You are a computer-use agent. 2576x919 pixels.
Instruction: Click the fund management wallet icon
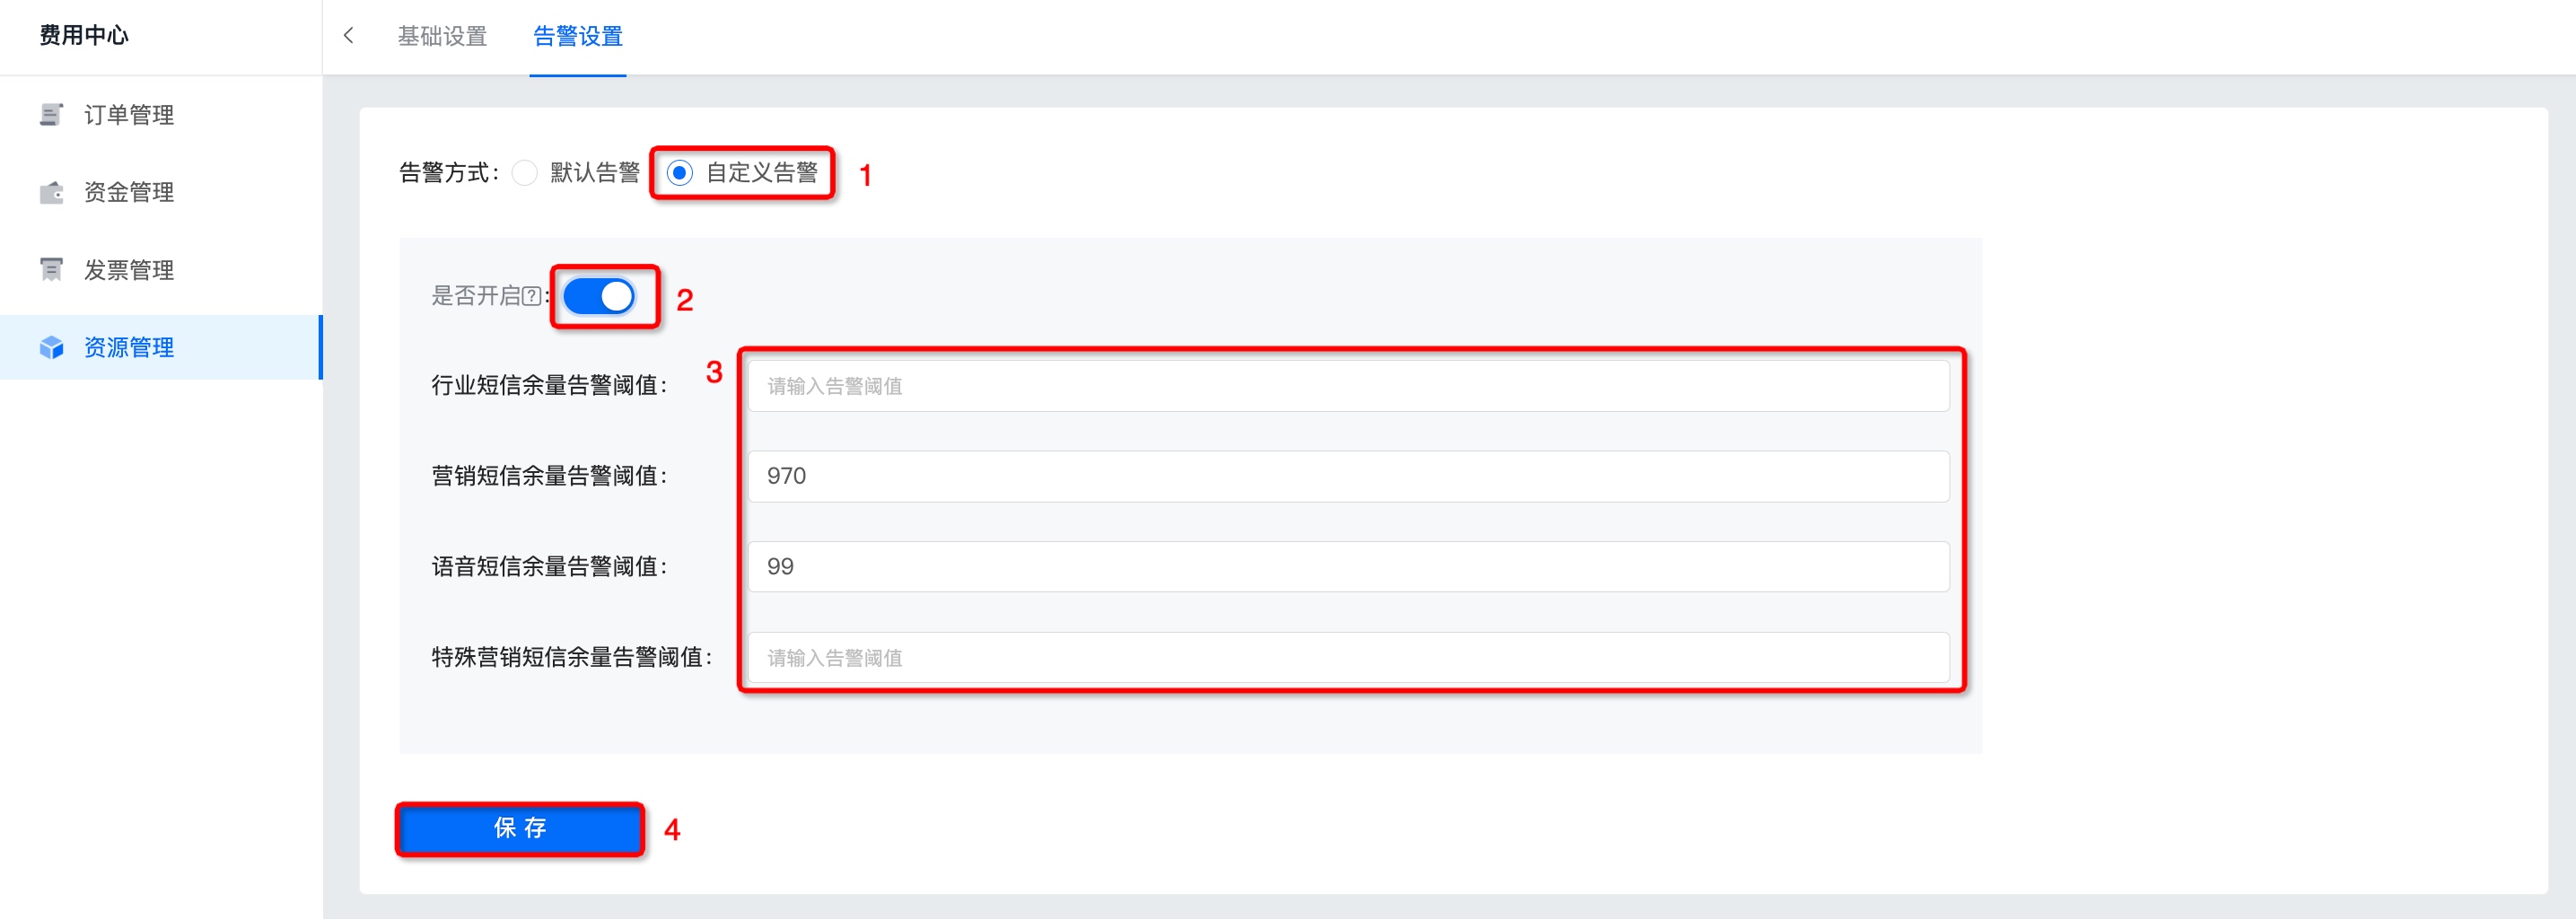pyautogui.click(x=51, y=192)
